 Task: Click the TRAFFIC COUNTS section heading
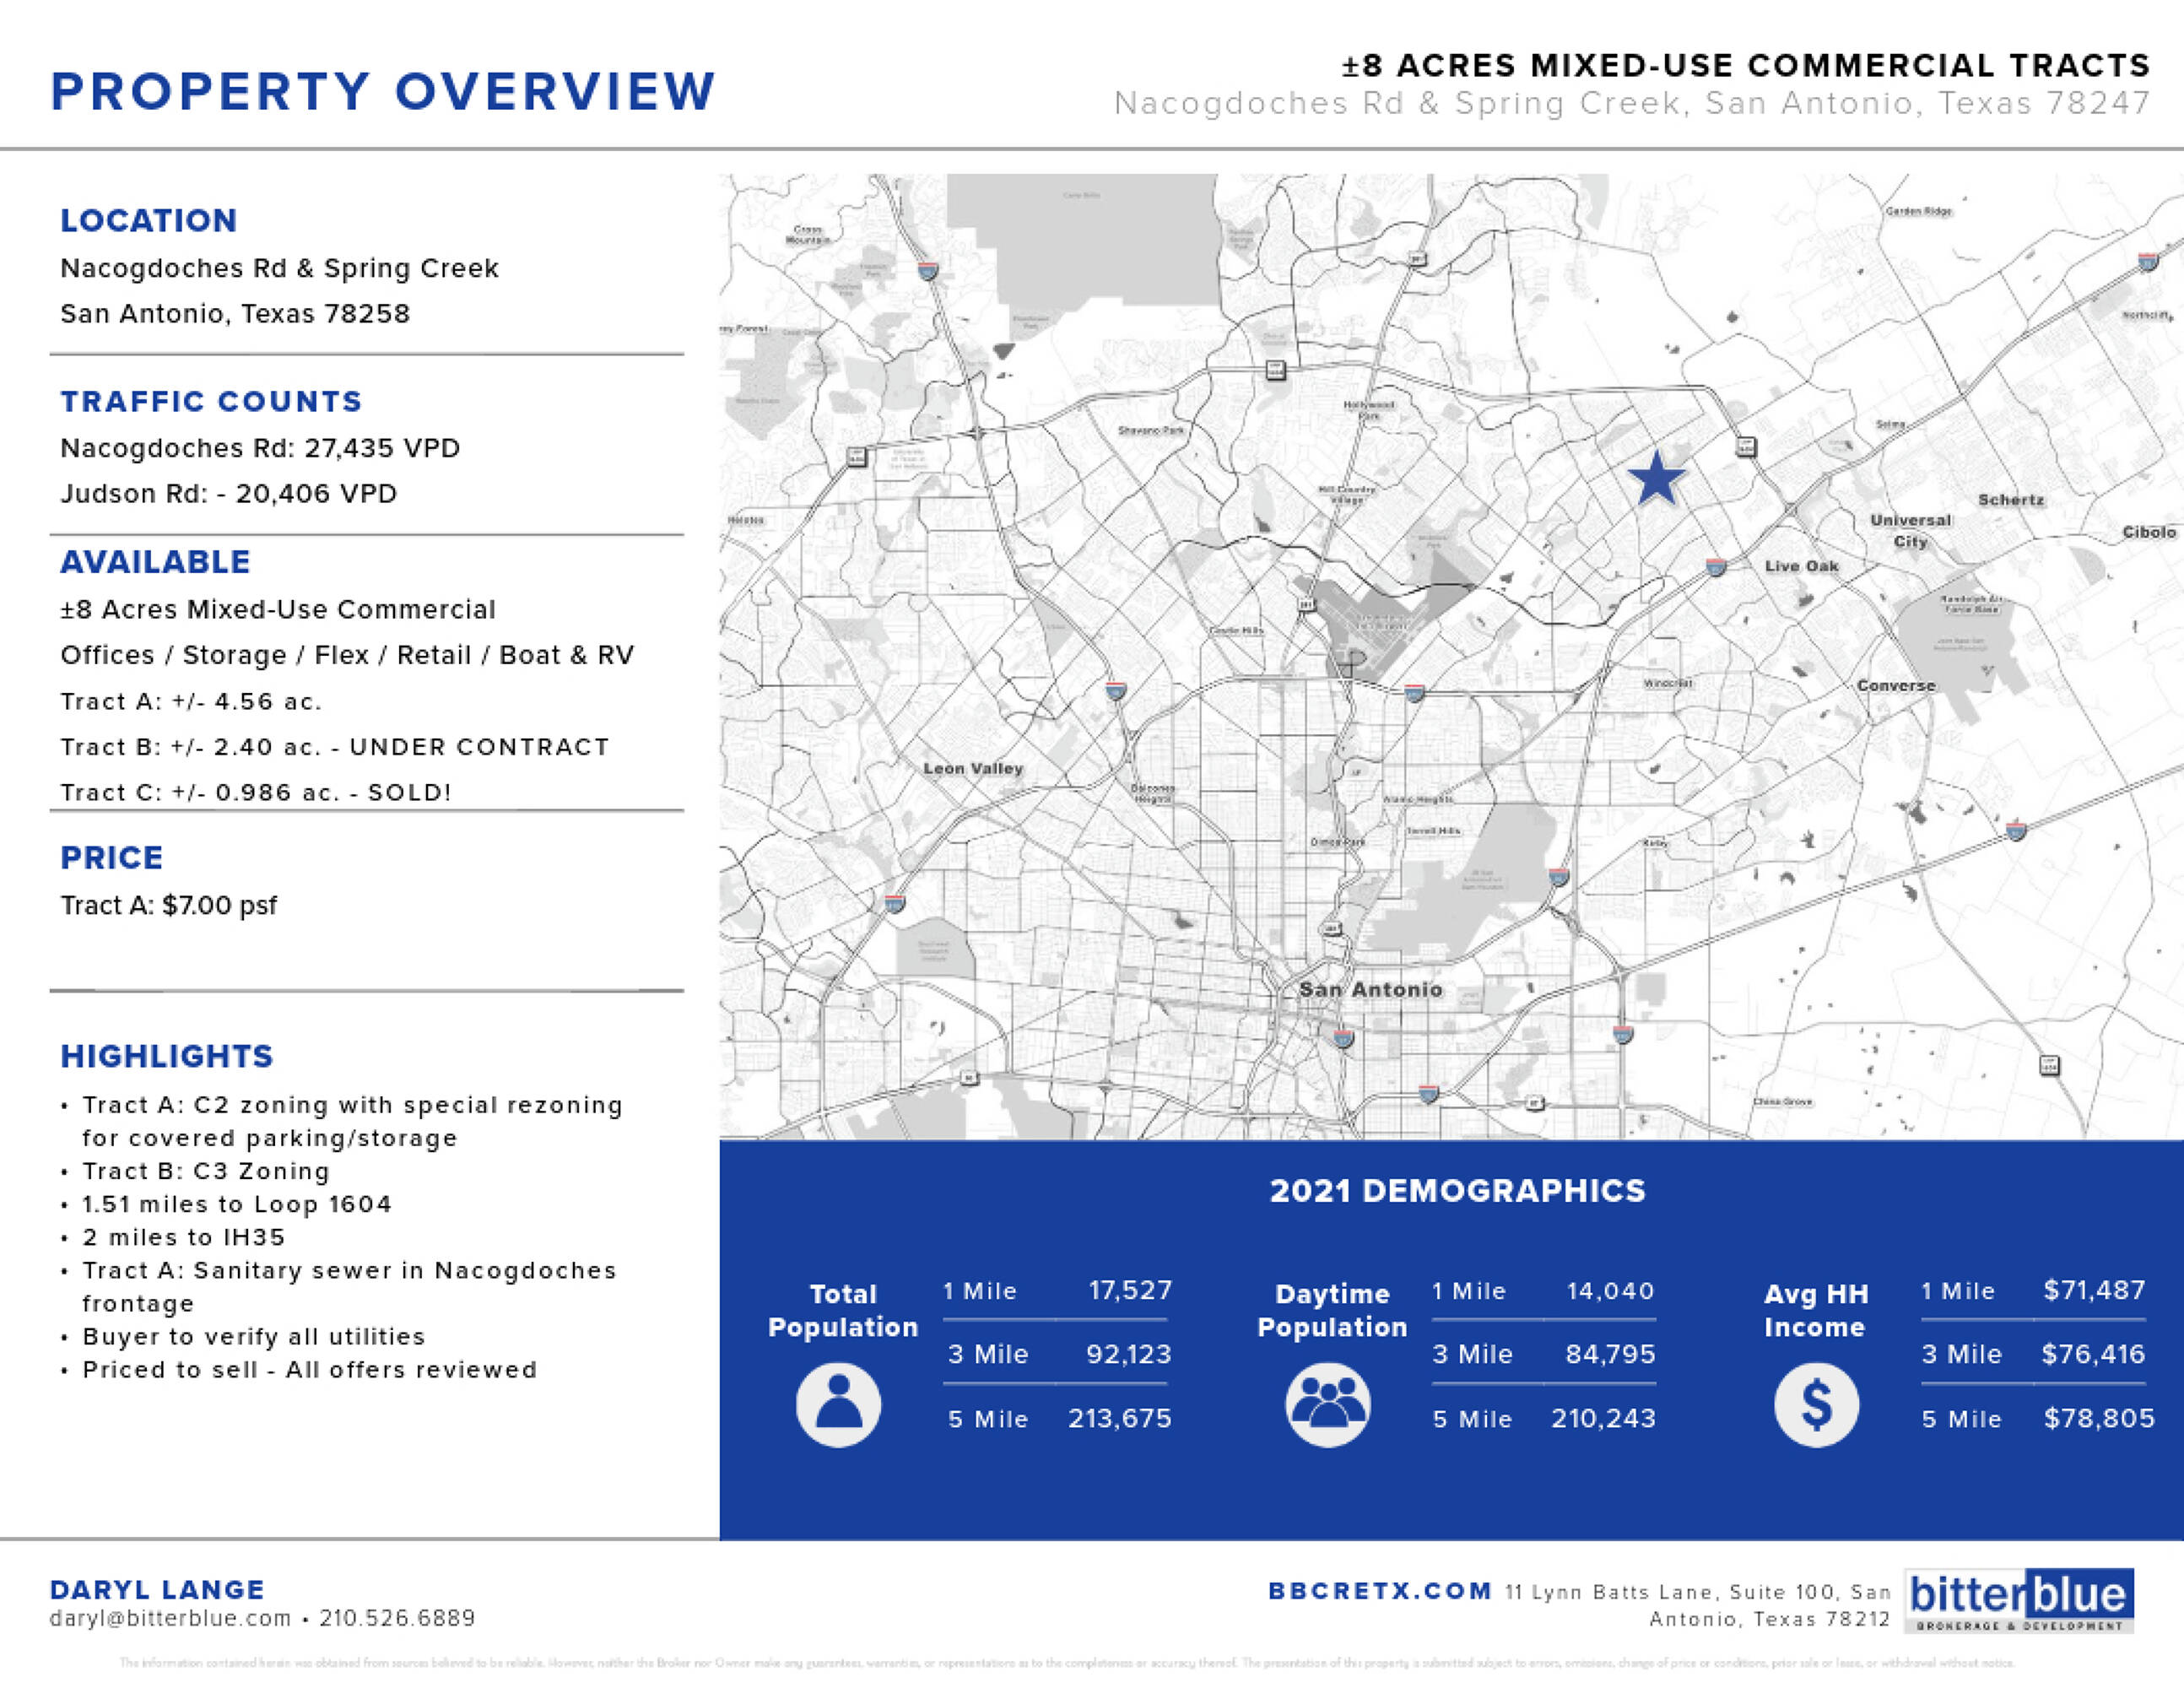click(211, 401)
